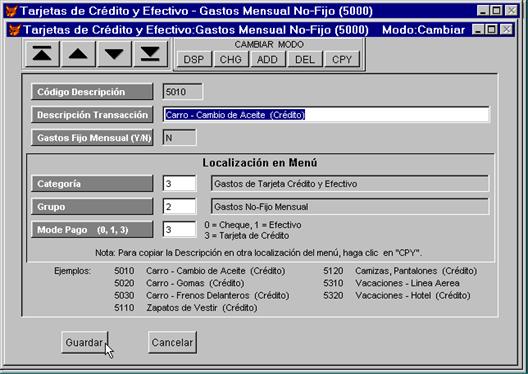Click the Código Descripción field showing 5010
Viewport: 528px width, 374px height.
coord(183,92)
